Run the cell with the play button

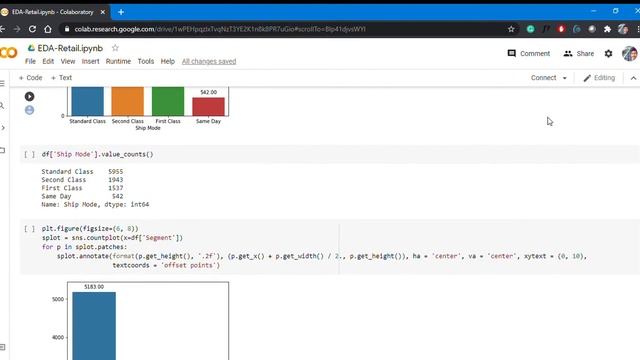click(x=29, y=96)
